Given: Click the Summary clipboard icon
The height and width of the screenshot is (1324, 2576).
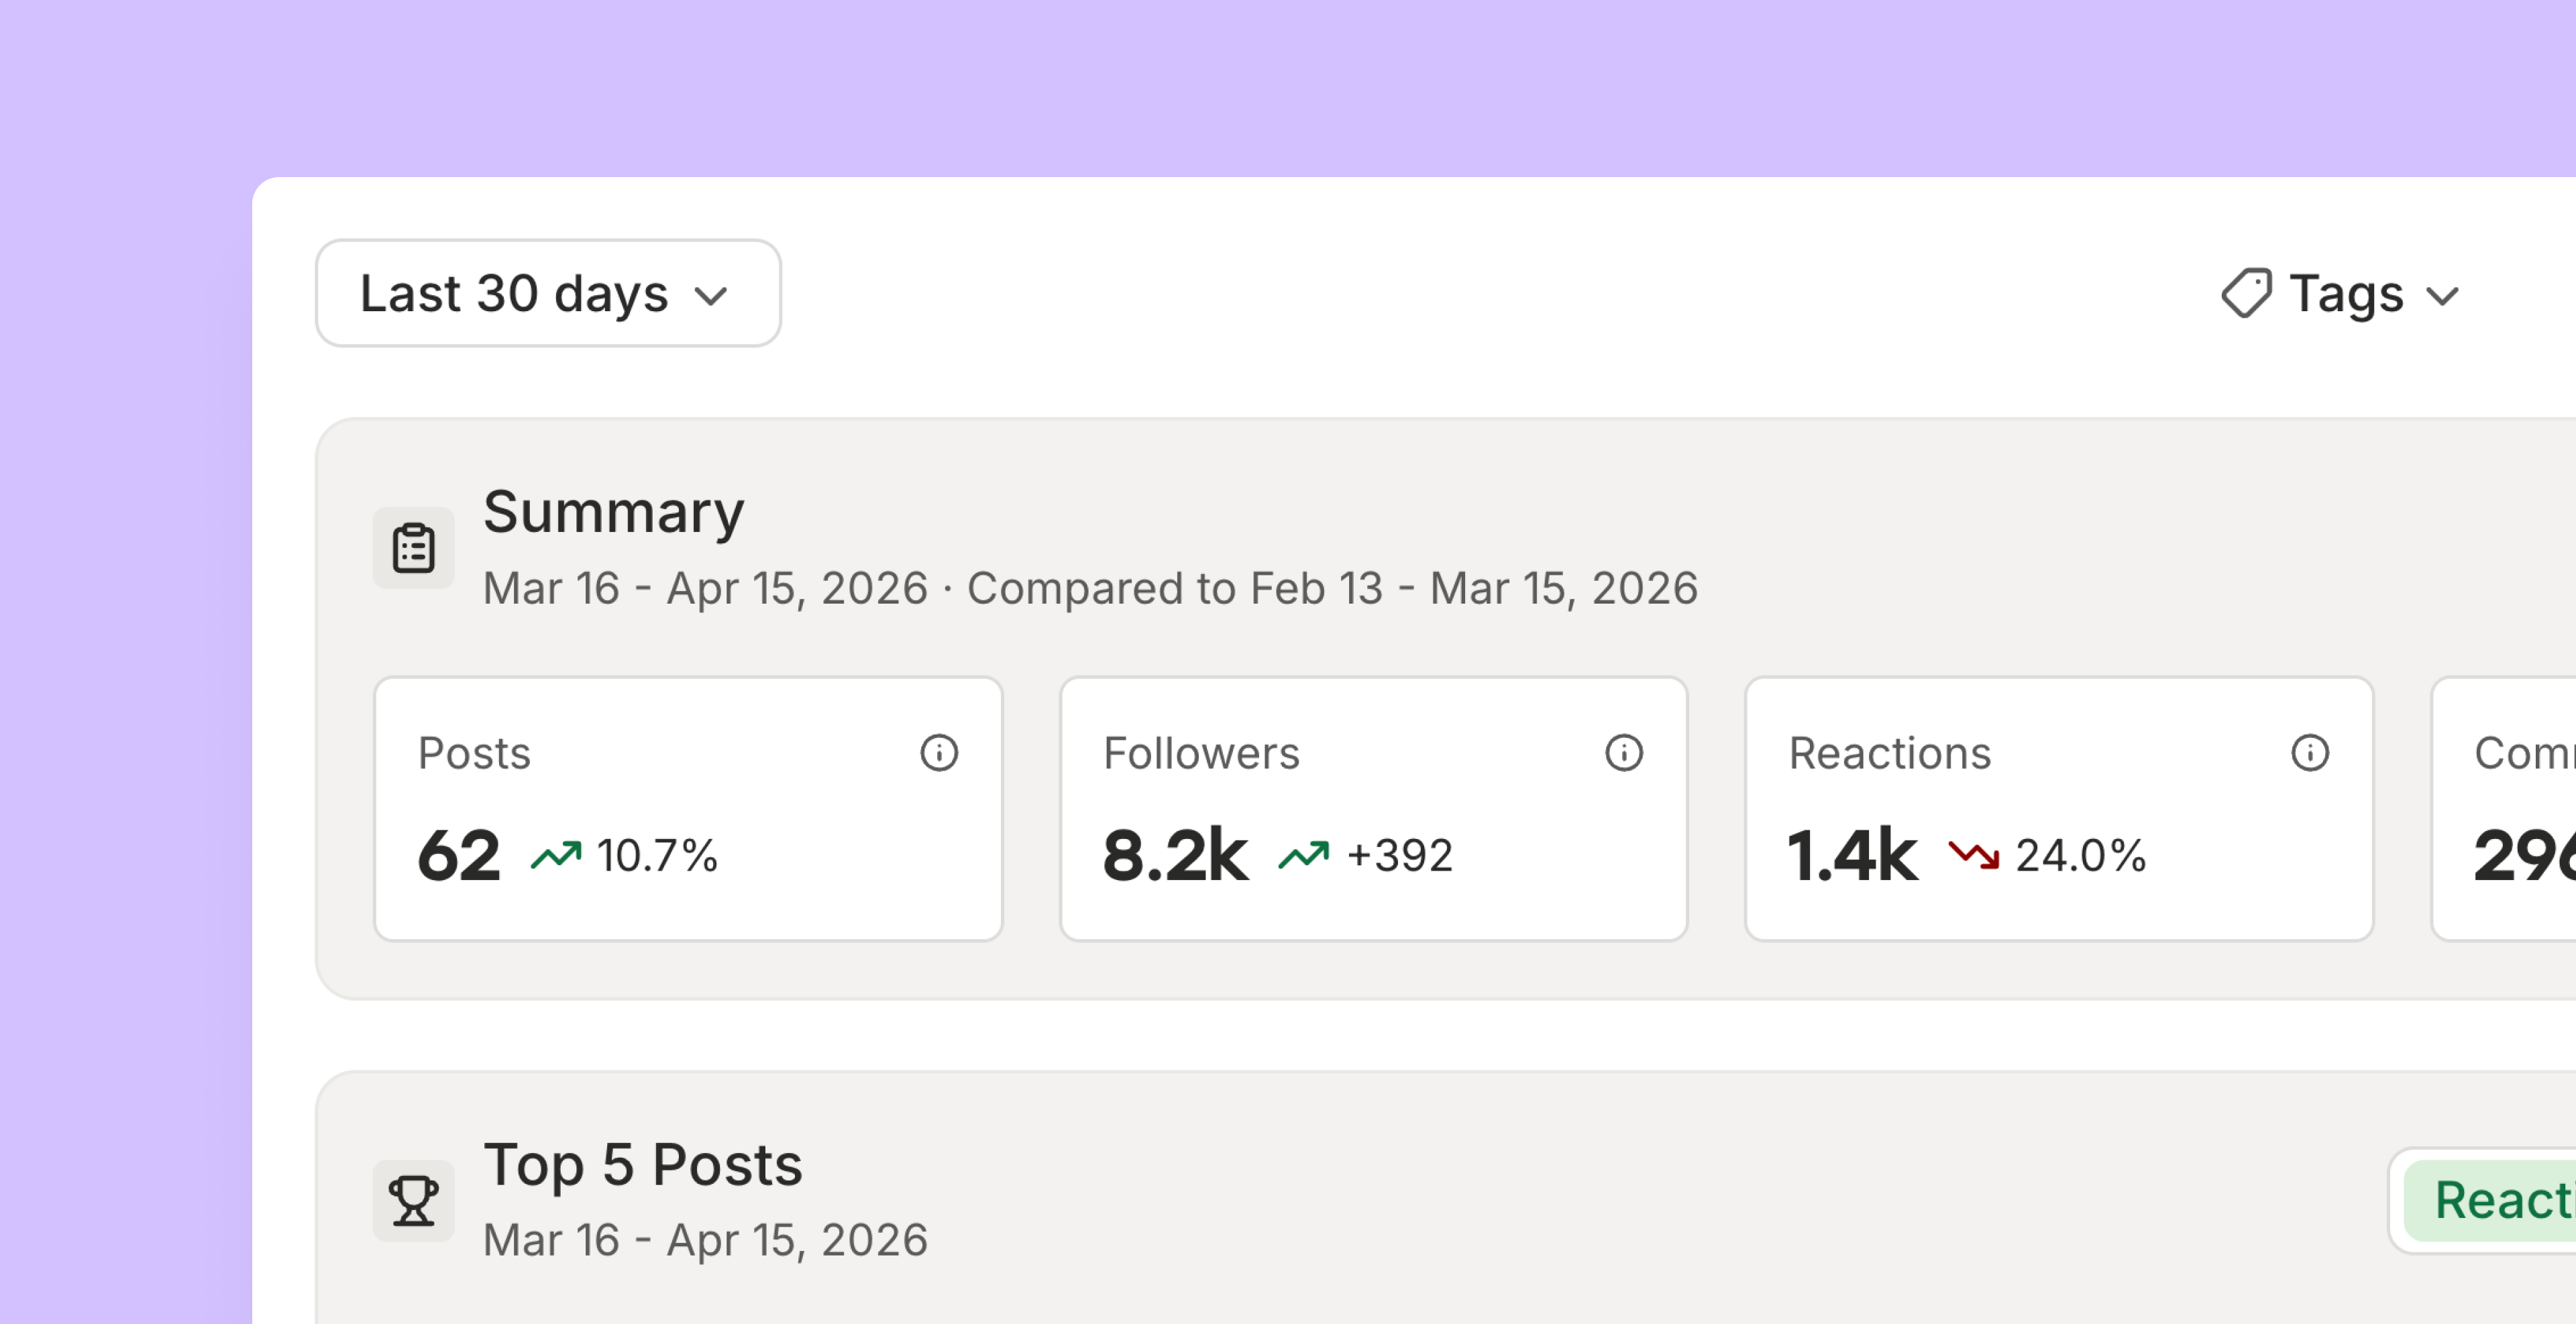Looking at the screenshot, I should (414, 548).
